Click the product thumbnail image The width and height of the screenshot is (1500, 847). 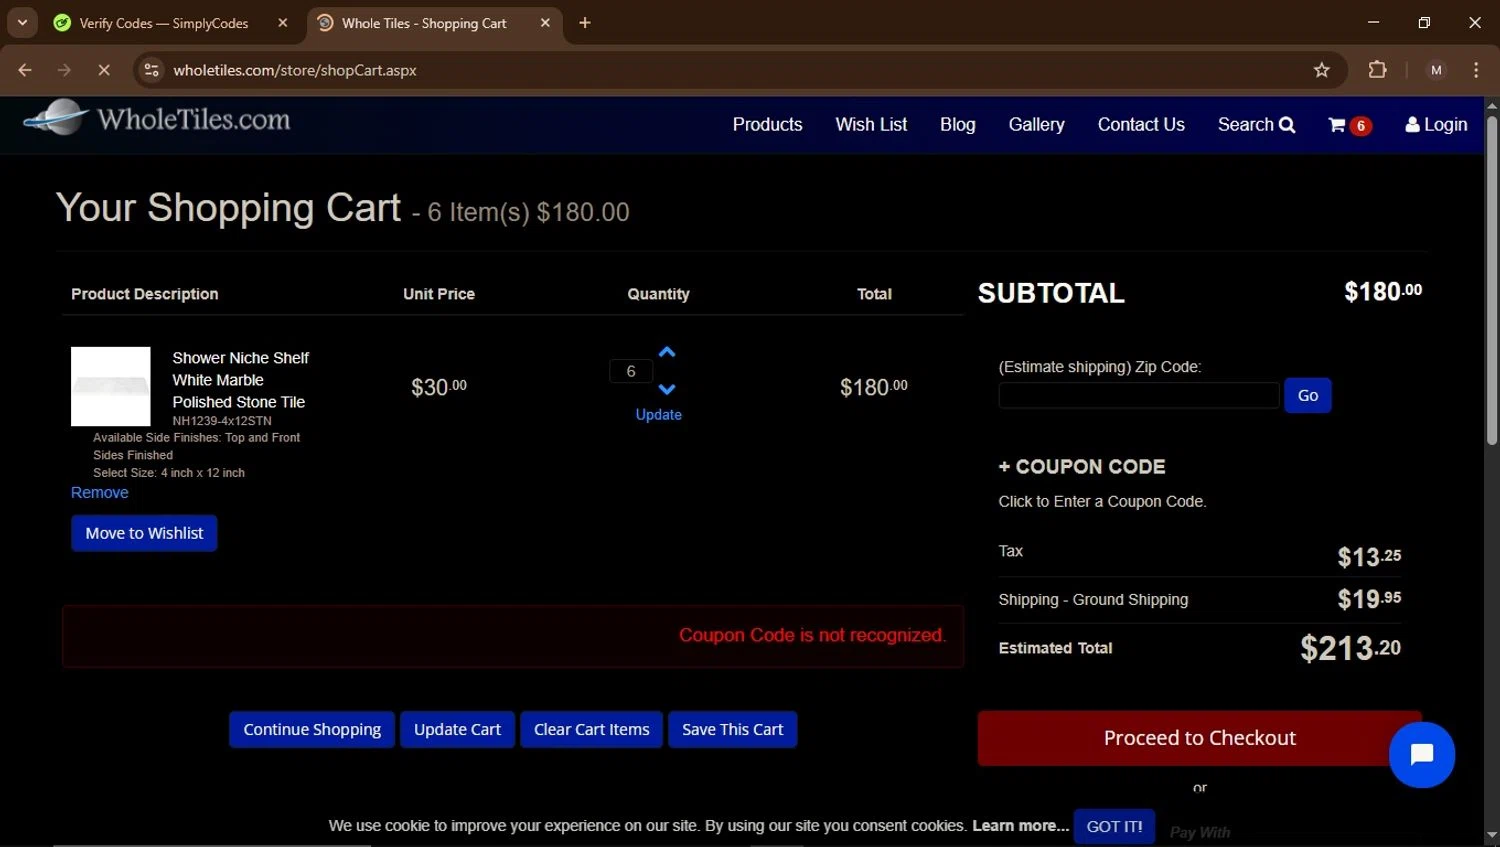point(110,386)
